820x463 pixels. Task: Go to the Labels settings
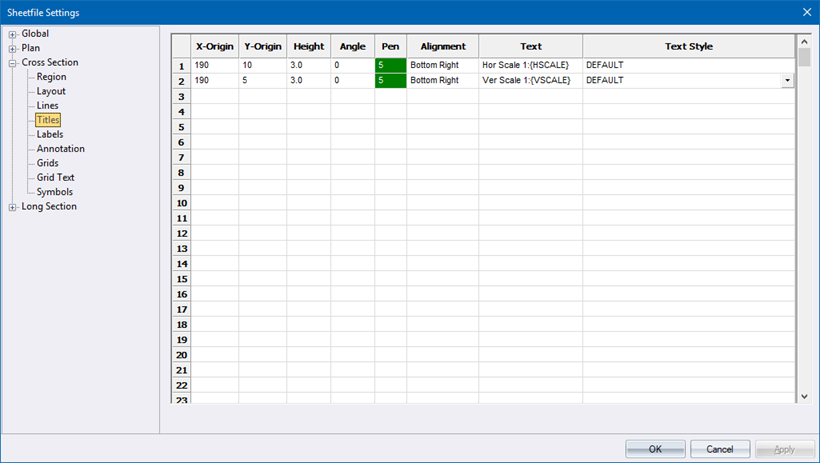coord(50,134)
